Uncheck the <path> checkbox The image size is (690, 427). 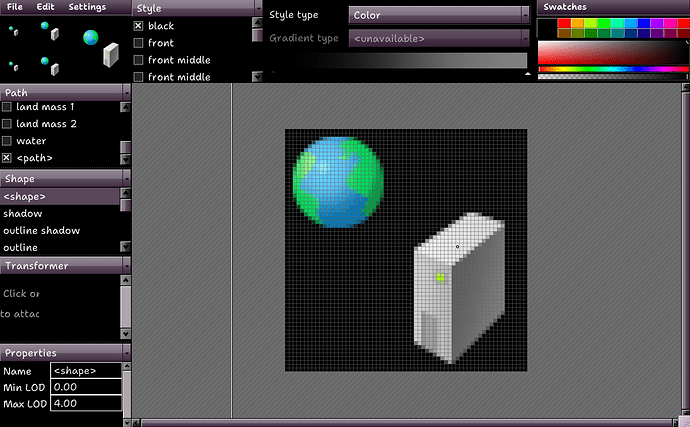pos(7,158)
